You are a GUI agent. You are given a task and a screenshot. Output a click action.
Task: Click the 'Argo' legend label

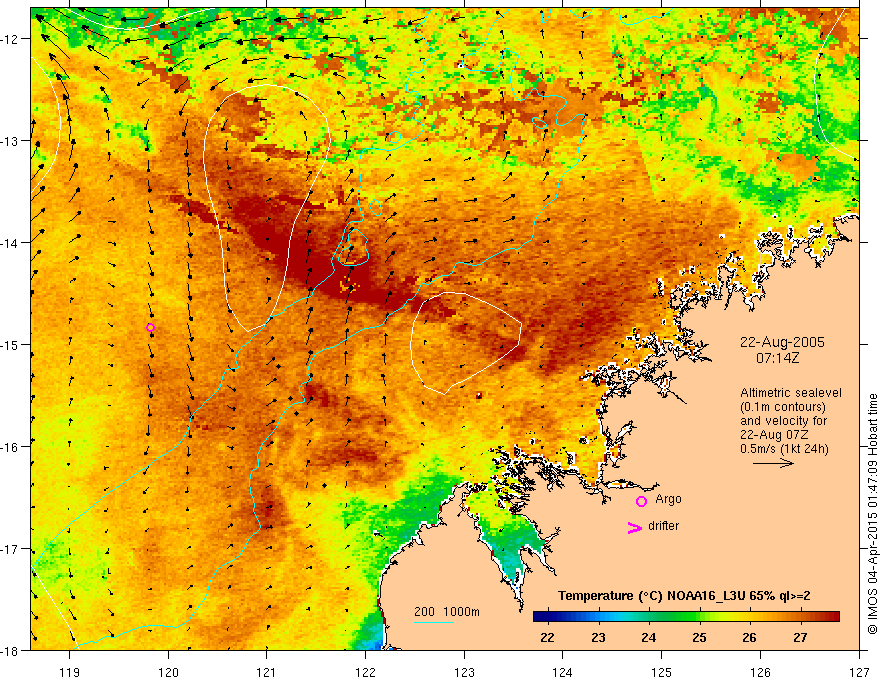668,499
